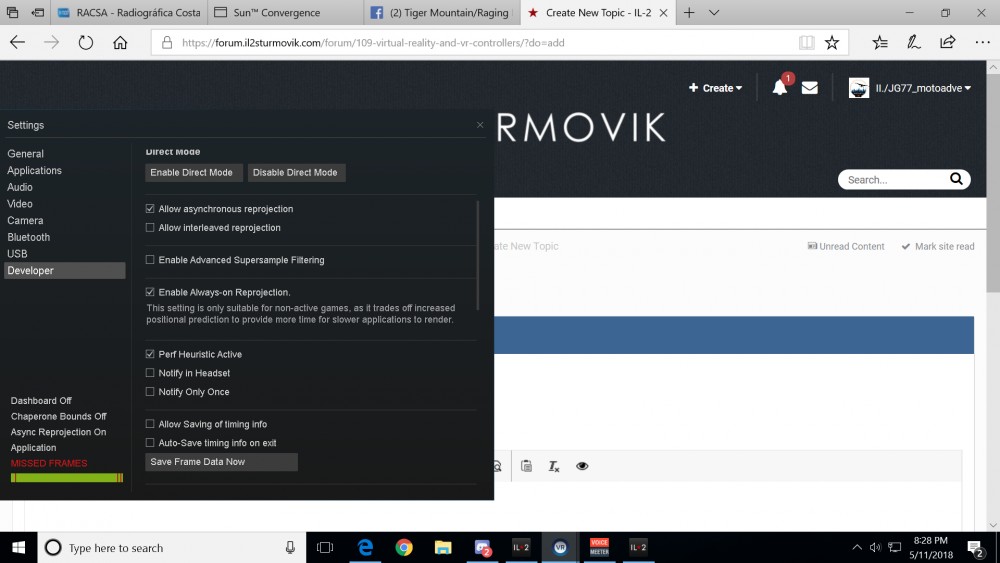
Task: Uncheck Perf Heuristic Active
Action: [150, 354]
